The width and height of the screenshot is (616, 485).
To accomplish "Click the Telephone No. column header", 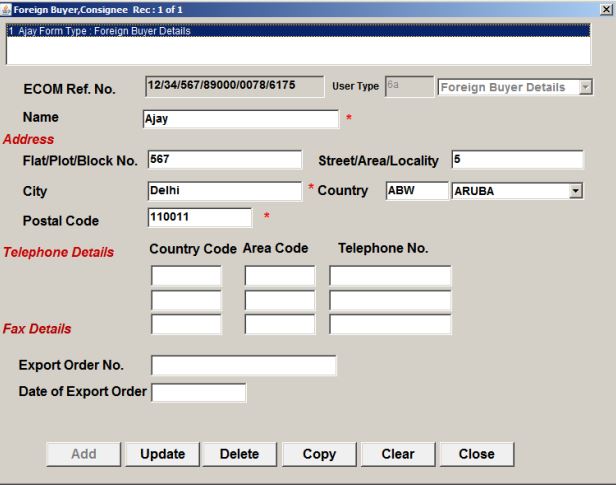I will (x=383, y=248).
